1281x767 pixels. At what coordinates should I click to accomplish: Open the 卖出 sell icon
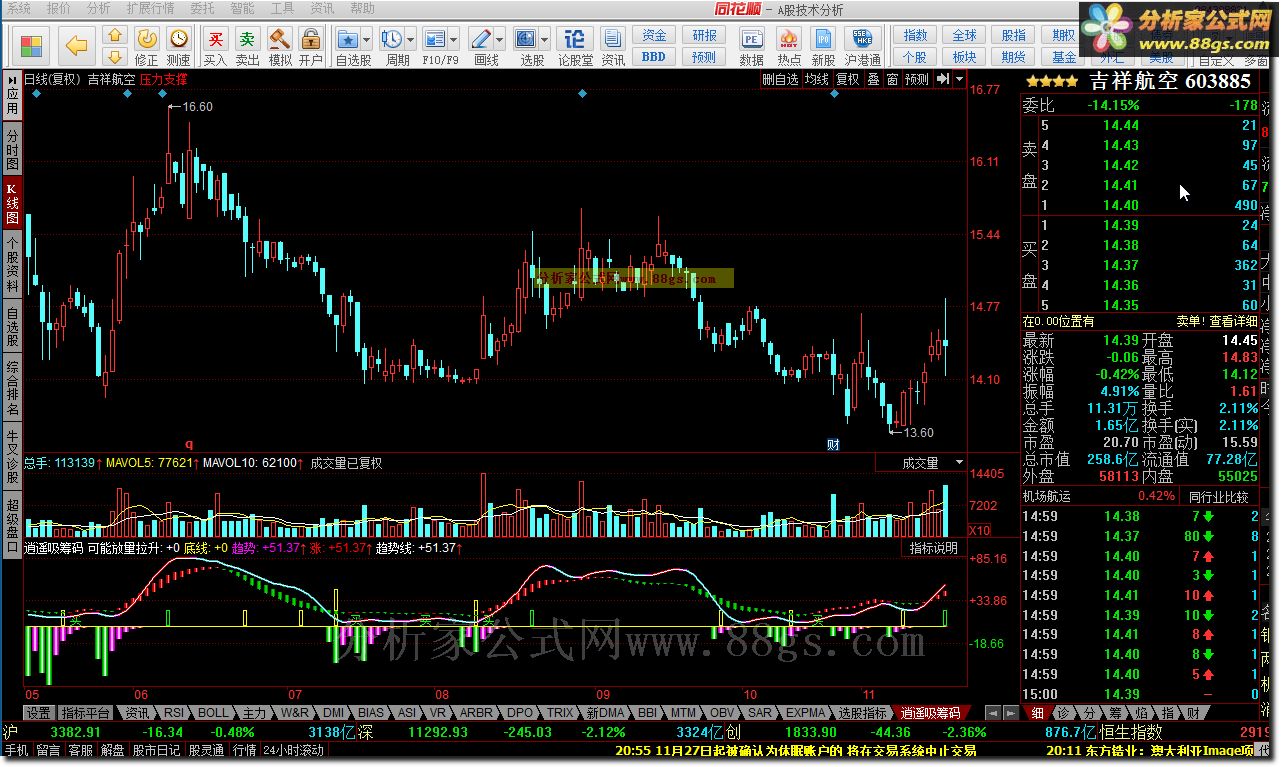[247, 39]
